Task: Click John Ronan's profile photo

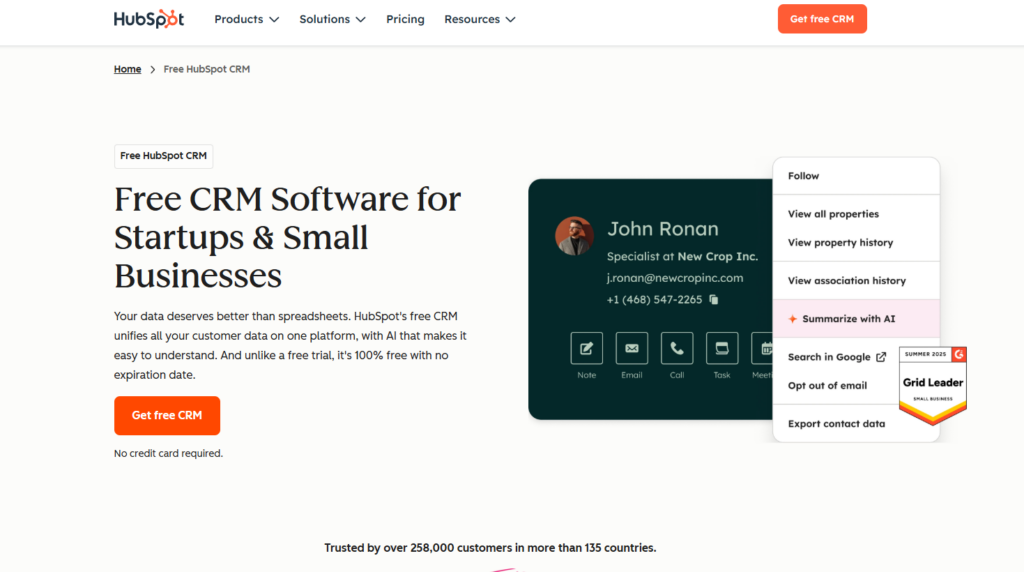Action: pyautogui.click(x=575, y=236)
